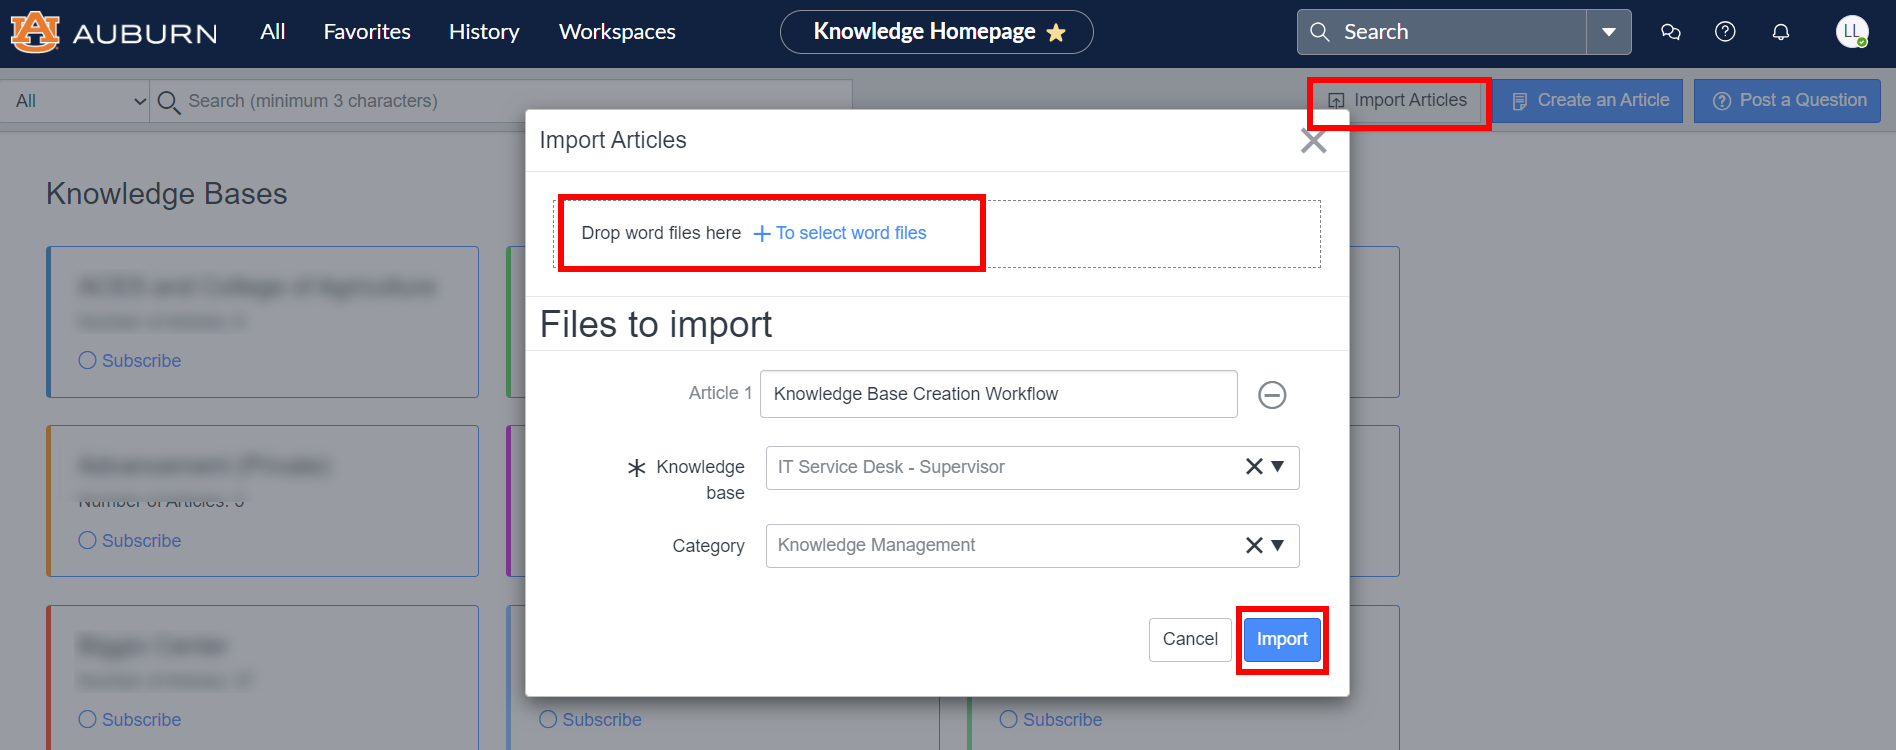Click the Auburn logo
This screenshot has width=1896, height=750.
point(113,32)
